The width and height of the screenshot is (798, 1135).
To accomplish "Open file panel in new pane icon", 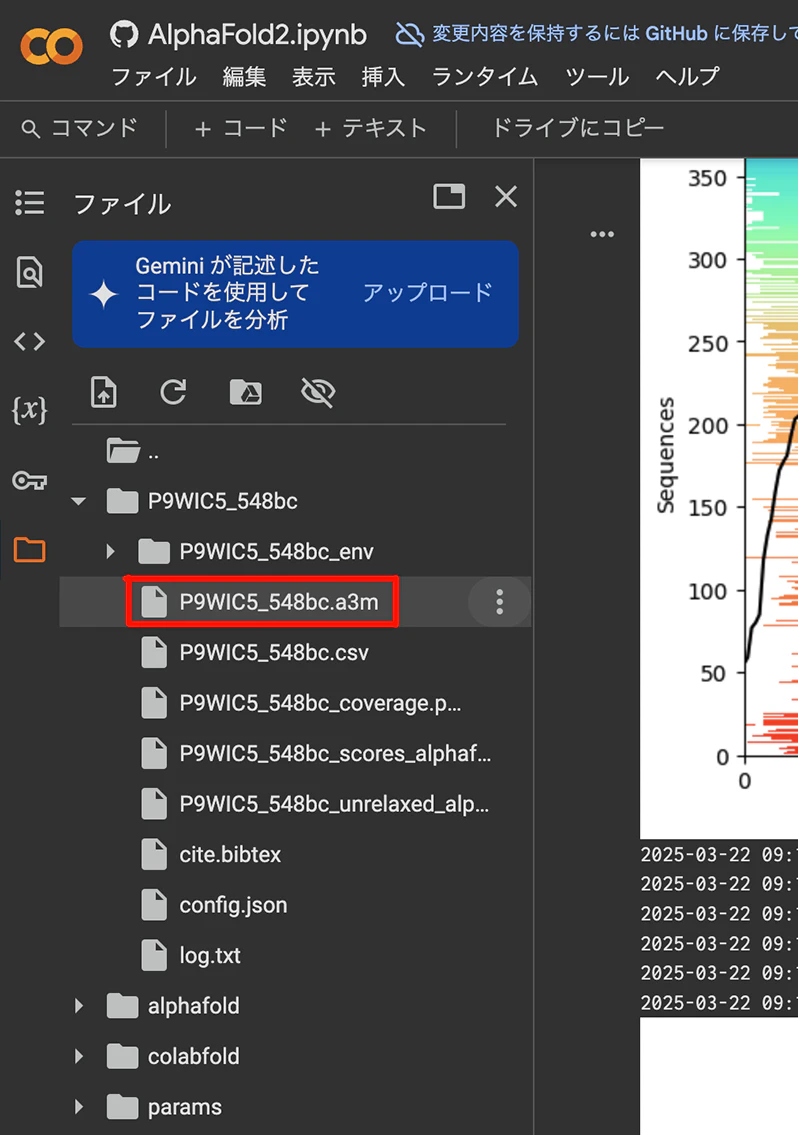I will [449, 196].
